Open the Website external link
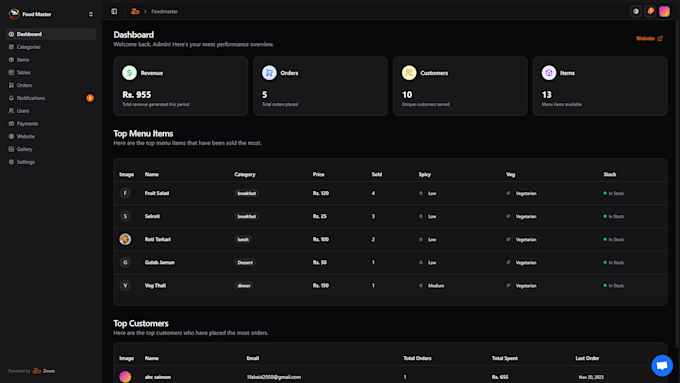 coord(649,39)
